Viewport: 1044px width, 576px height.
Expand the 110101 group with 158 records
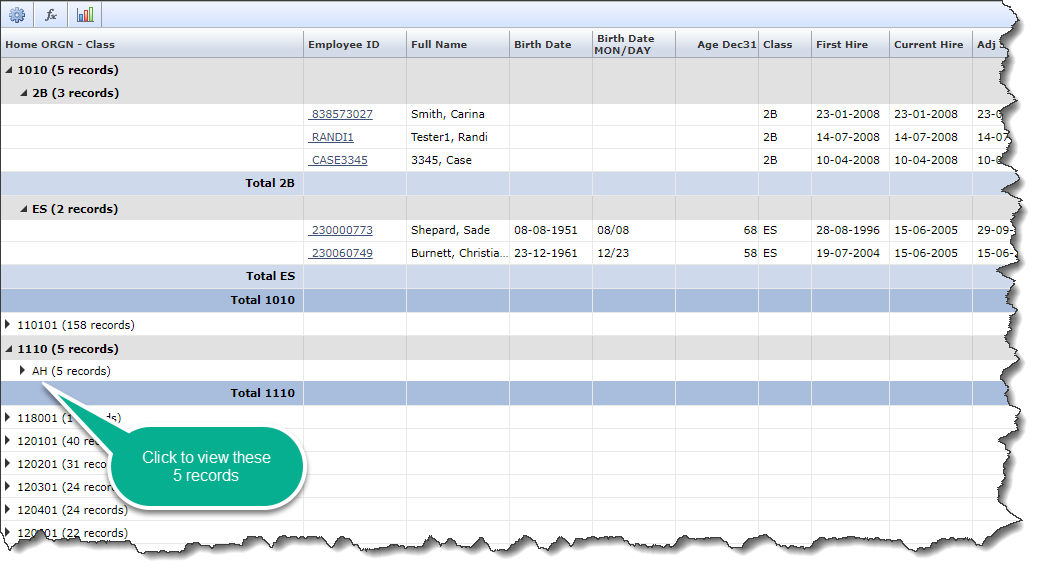(x=10, y=325)
